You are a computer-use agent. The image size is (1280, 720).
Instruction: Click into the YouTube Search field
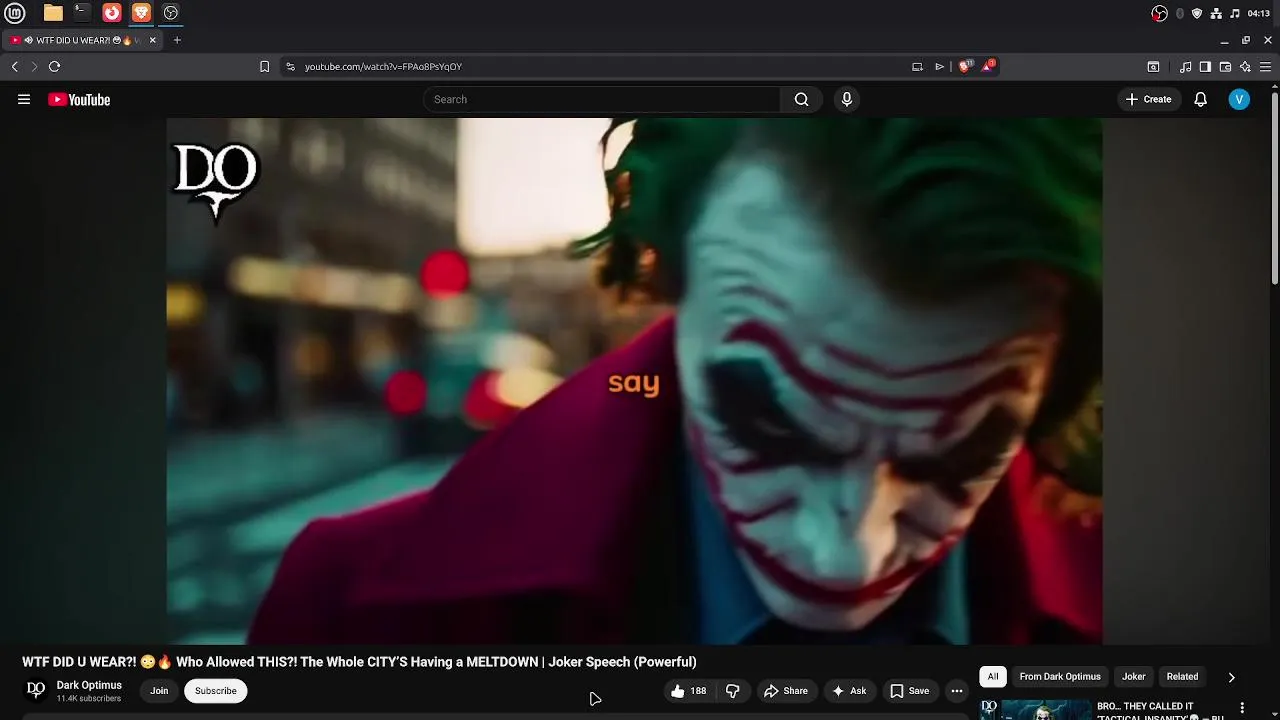coord(602,99)
